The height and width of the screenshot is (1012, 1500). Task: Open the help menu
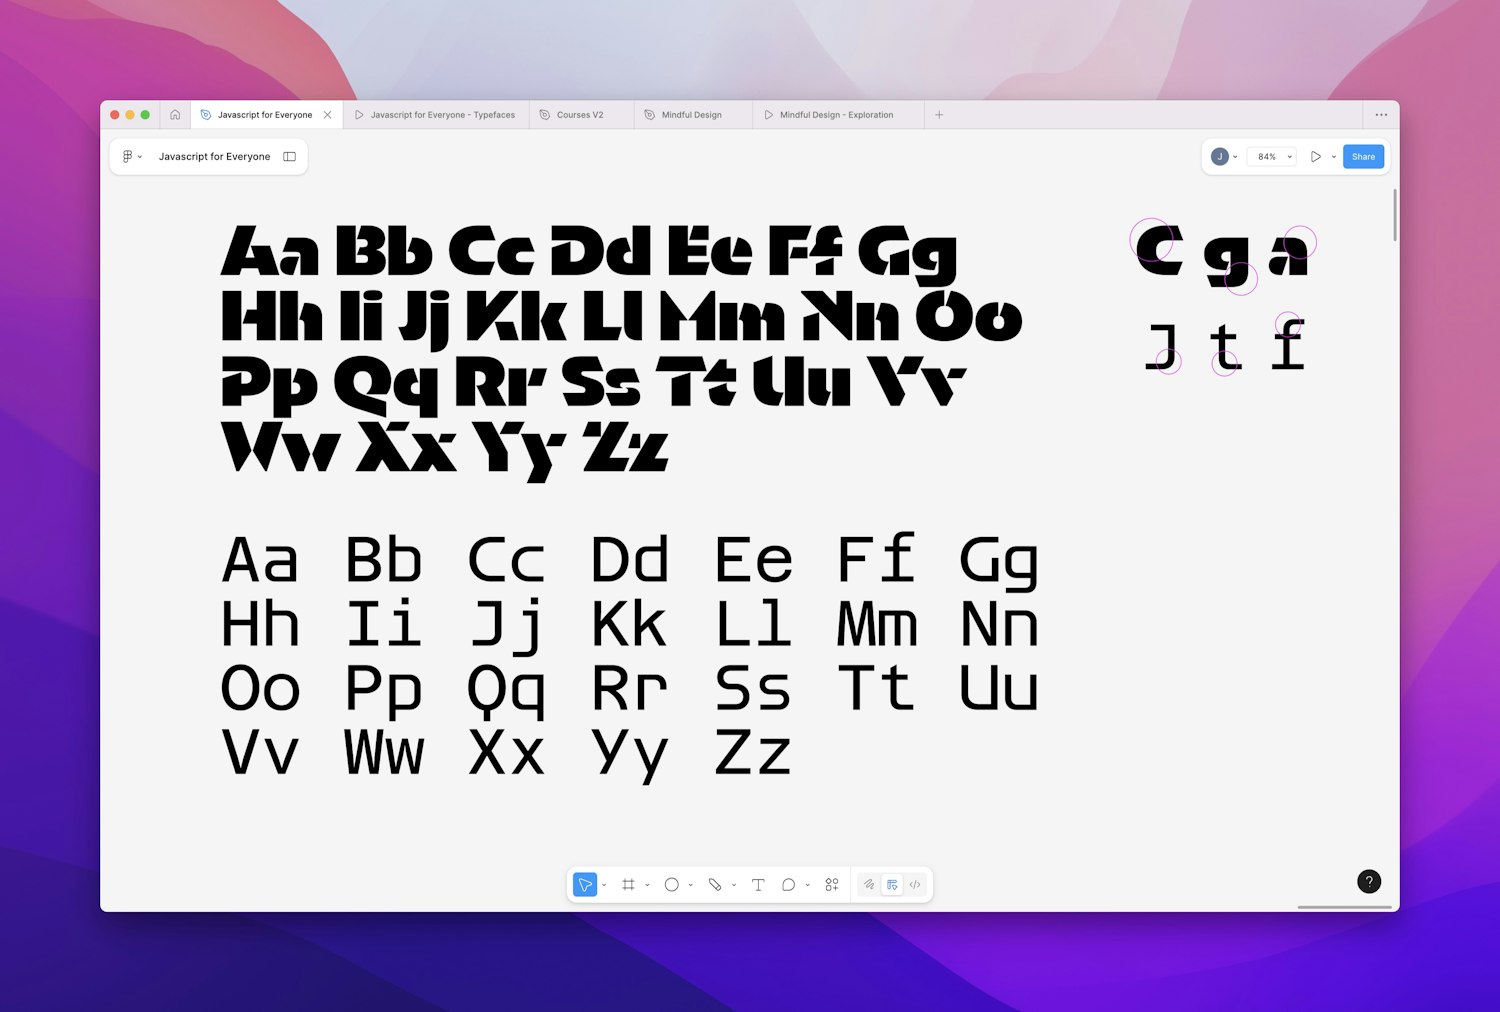(1368, 881)
